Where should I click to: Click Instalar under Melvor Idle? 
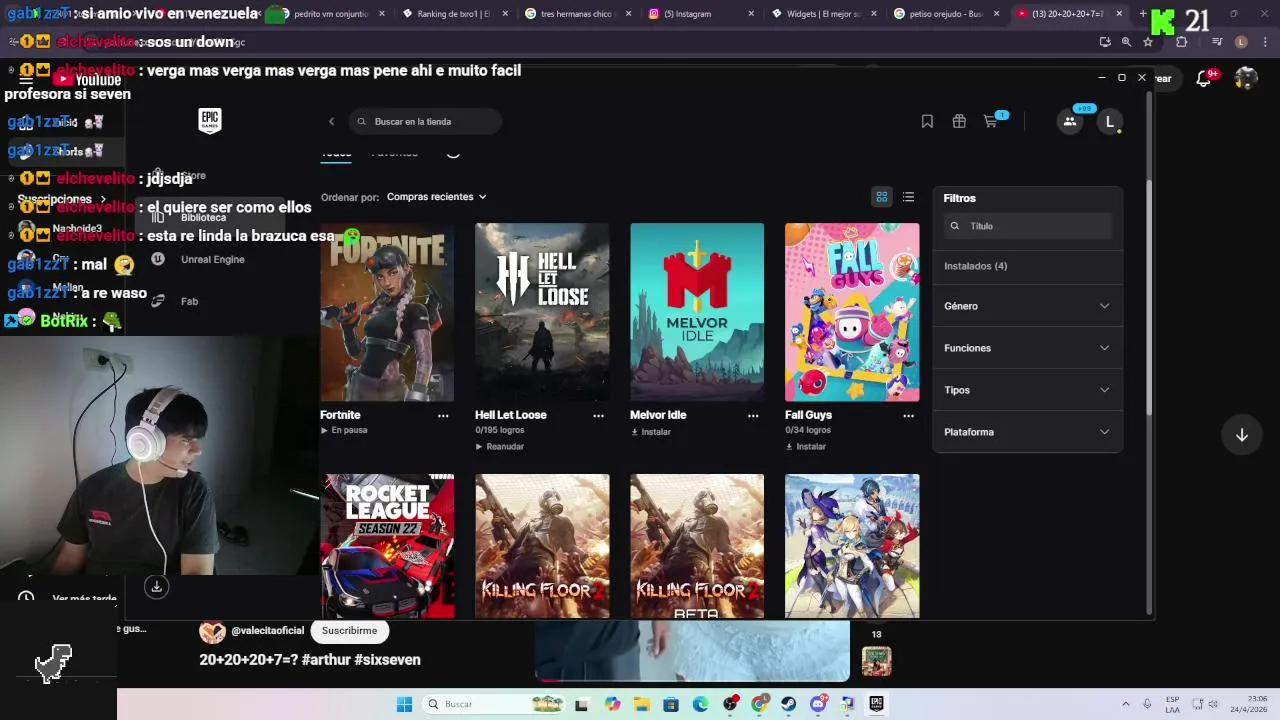[x=651, y=432]
